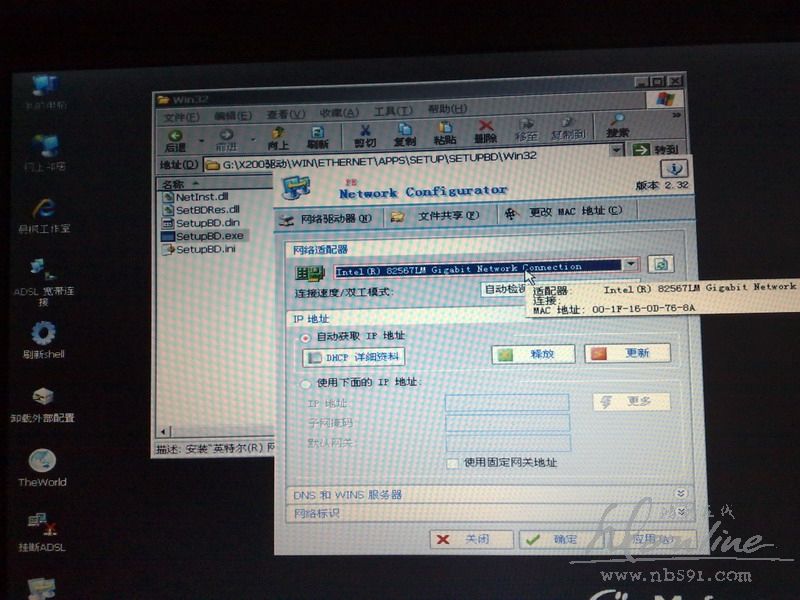
Task: Select file SetupBD.exe
Action: [x=203, y=236]
